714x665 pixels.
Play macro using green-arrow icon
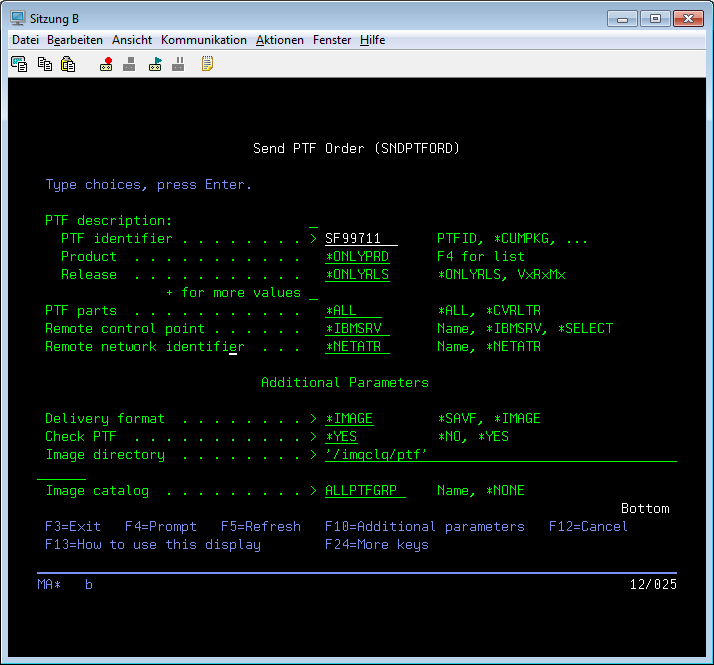coord(155,64)
